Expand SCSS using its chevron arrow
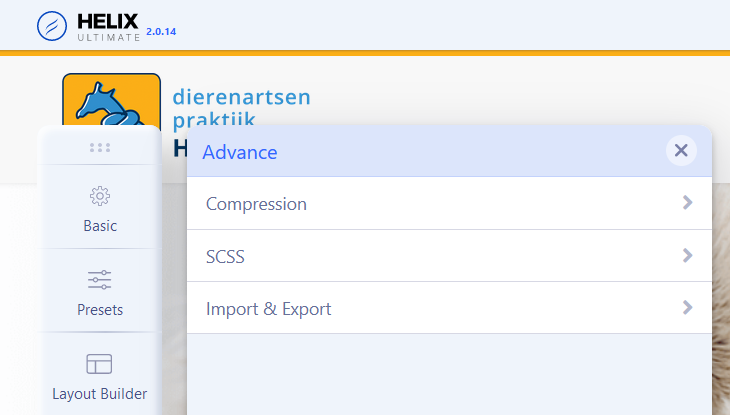The height and width of the screenshot is (415, 730). [x=687, y=256]
